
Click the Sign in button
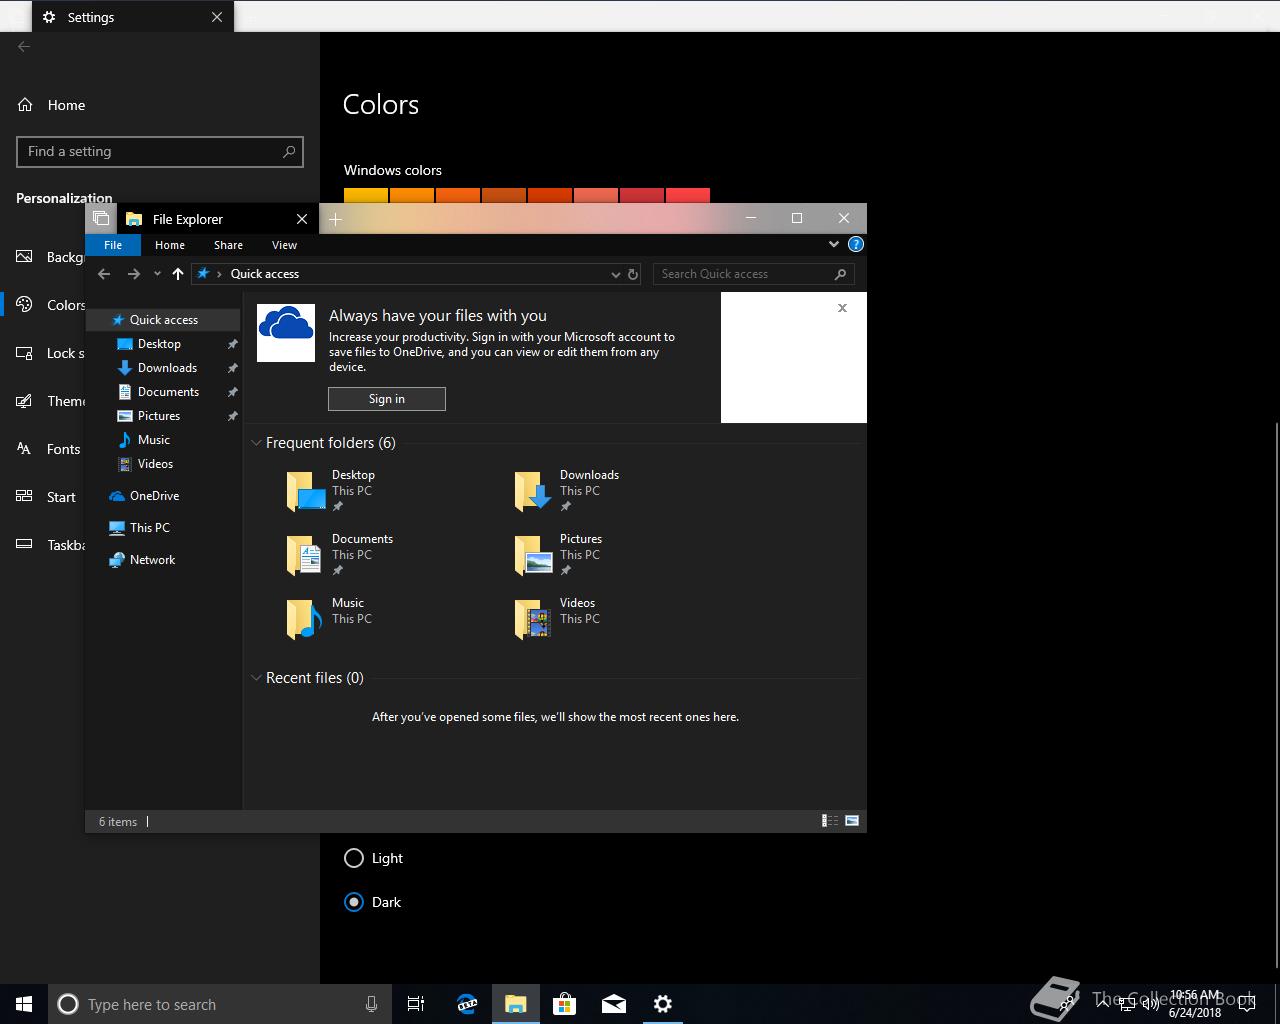(x=387, y=399)
